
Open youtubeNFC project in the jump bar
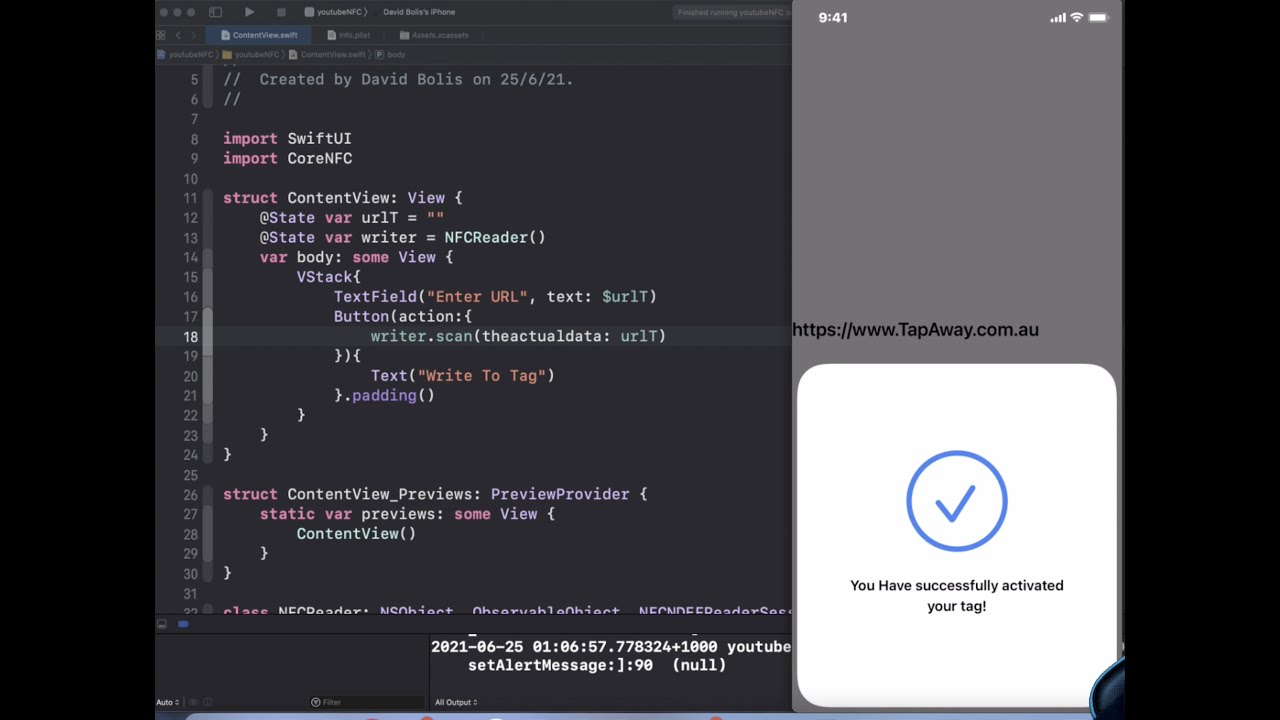coord(187,55)
